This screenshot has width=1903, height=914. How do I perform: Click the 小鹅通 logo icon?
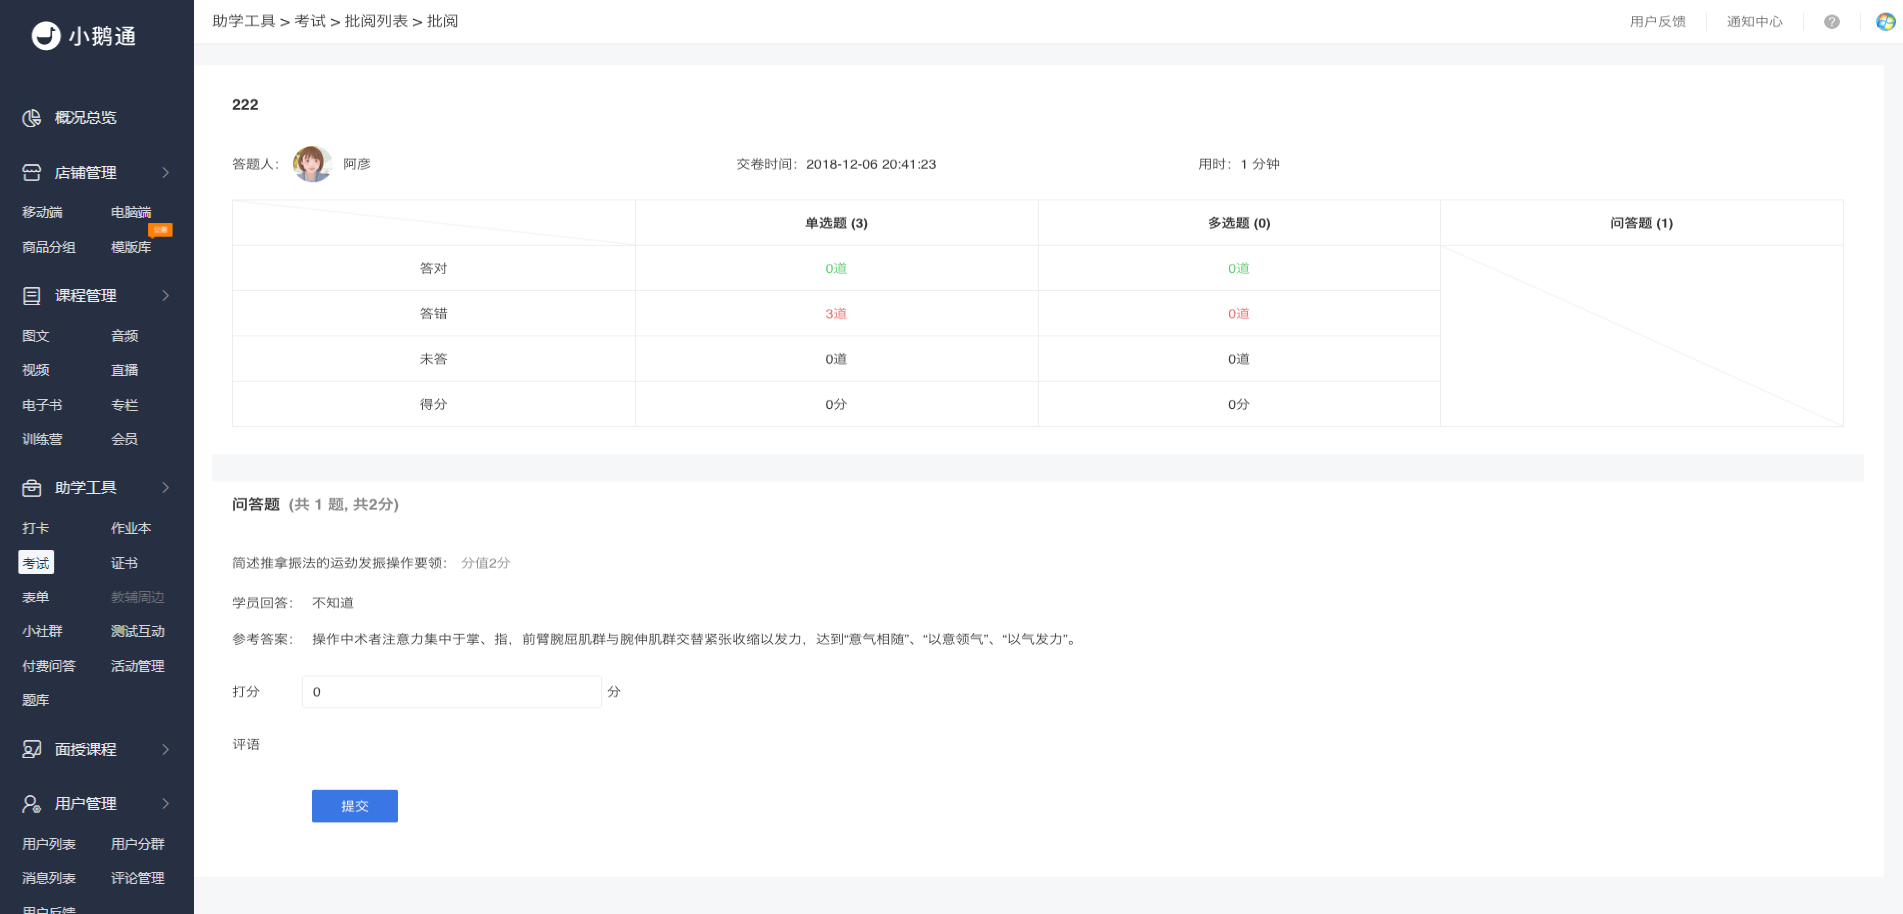click(x=46, y=36)
